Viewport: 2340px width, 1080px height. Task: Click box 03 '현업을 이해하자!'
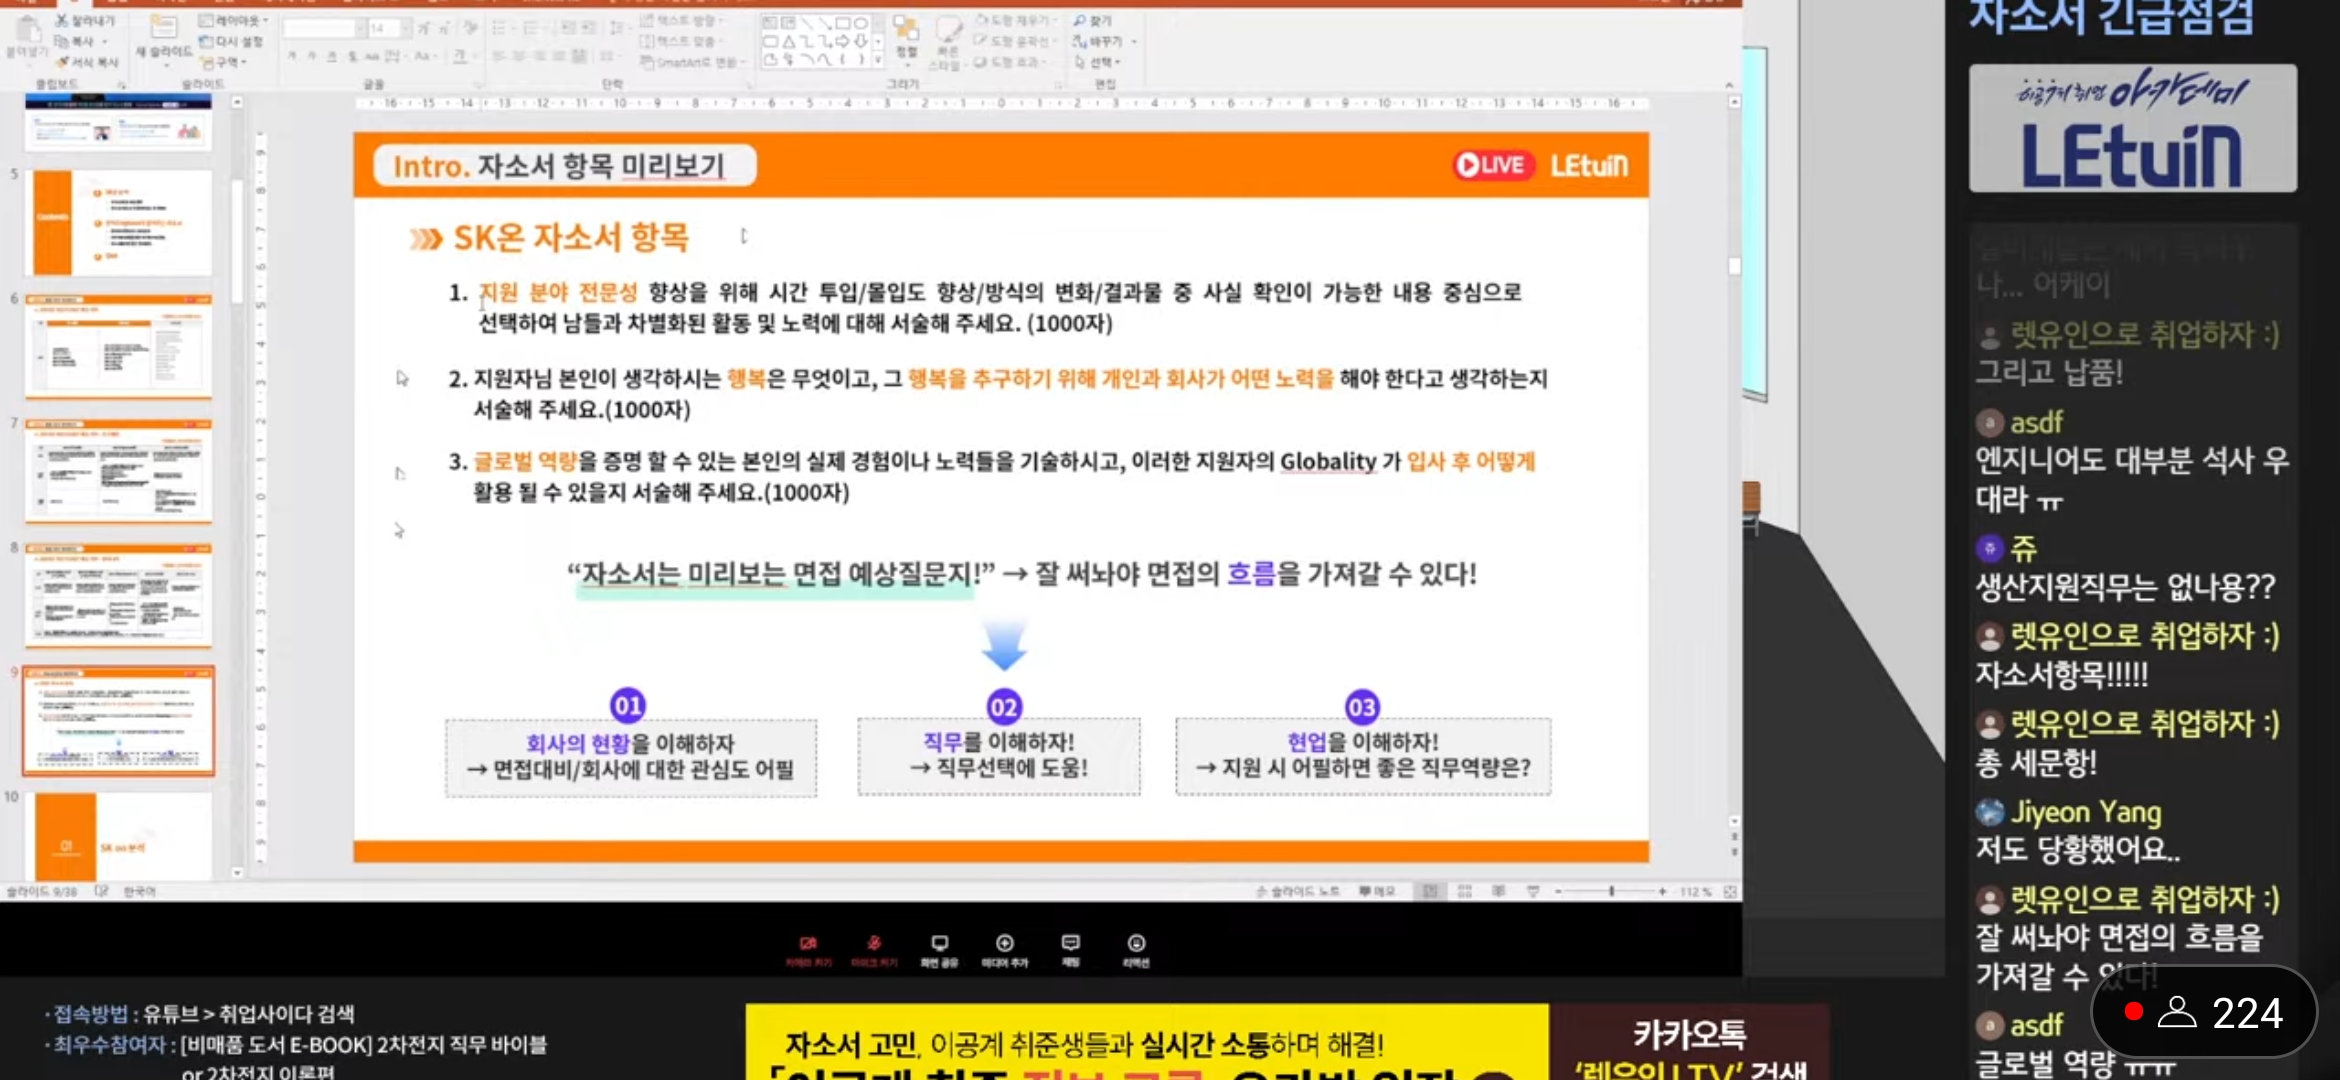point(1363,756)
